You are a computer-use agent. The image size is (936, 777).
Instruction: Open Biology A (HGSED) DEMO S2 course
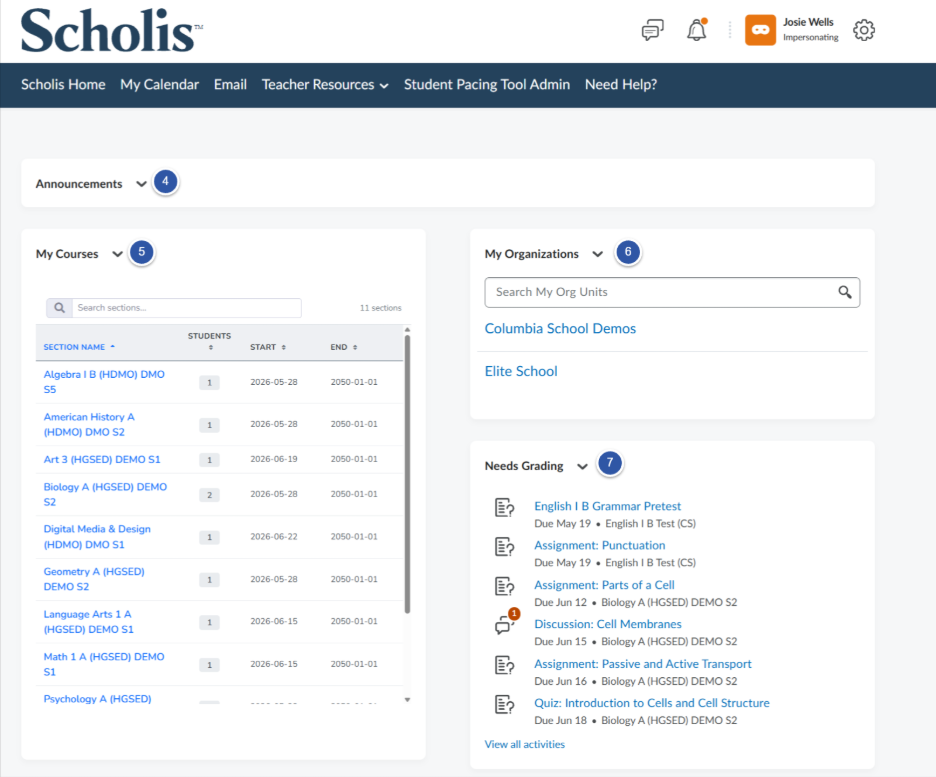coord(105,494)
